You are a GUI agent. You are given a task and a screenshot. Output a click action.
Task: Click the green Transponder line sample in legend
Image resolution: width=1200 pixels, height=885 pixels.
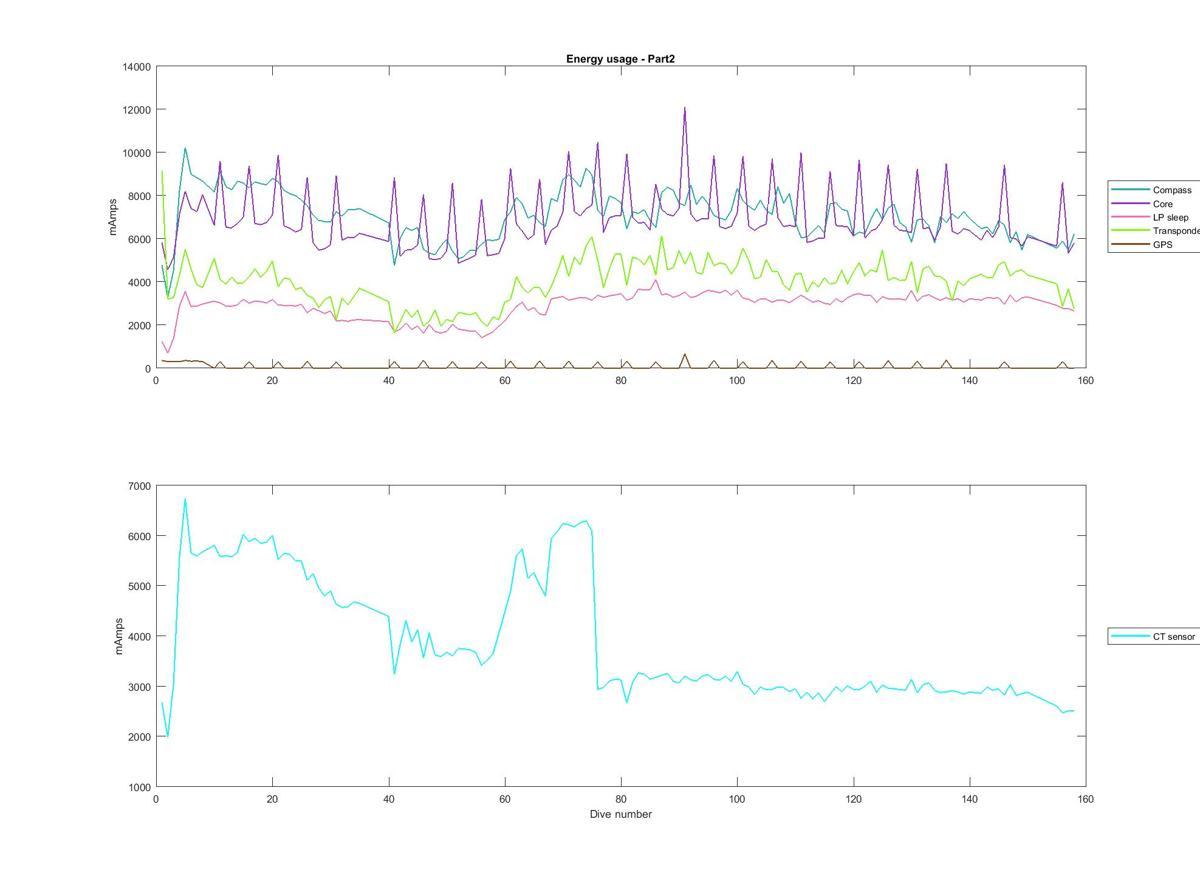(1130, 231)
